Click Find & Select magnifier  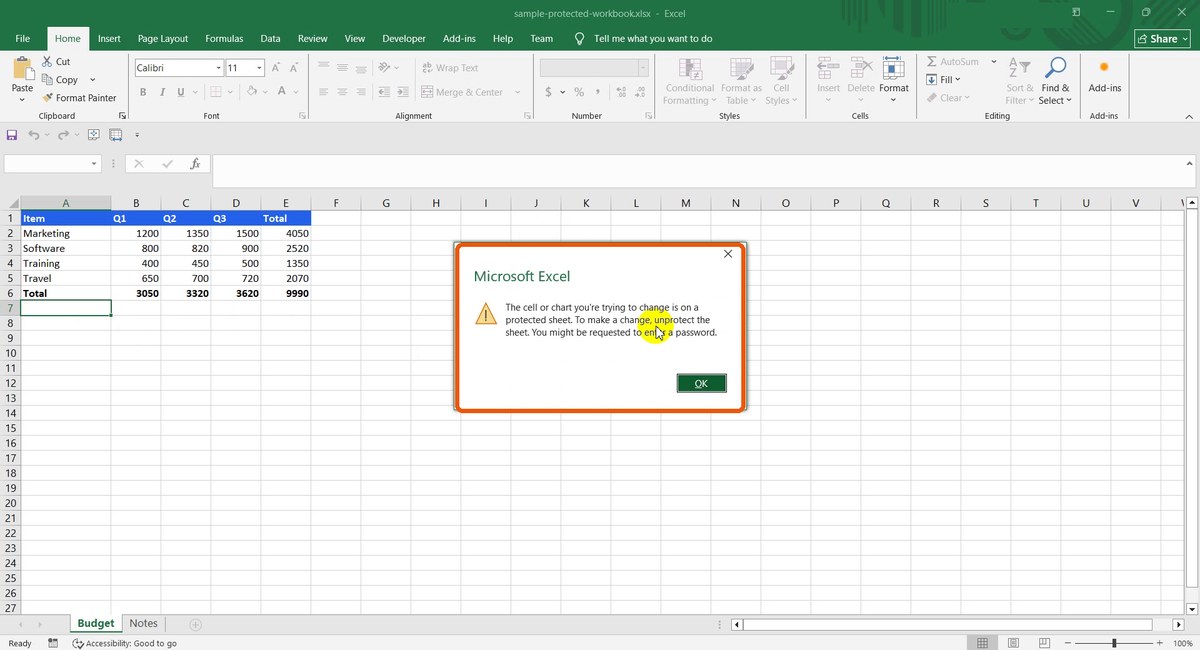point(1054,68)
